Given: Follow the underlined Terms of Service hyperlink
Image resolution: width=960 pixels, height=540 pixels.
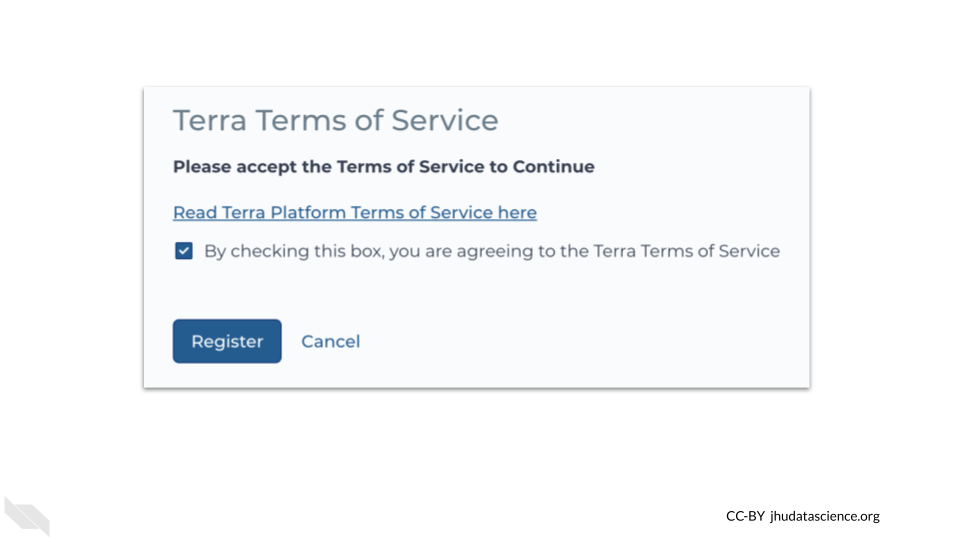Looking at the screenshot, I should coord(354,212).
